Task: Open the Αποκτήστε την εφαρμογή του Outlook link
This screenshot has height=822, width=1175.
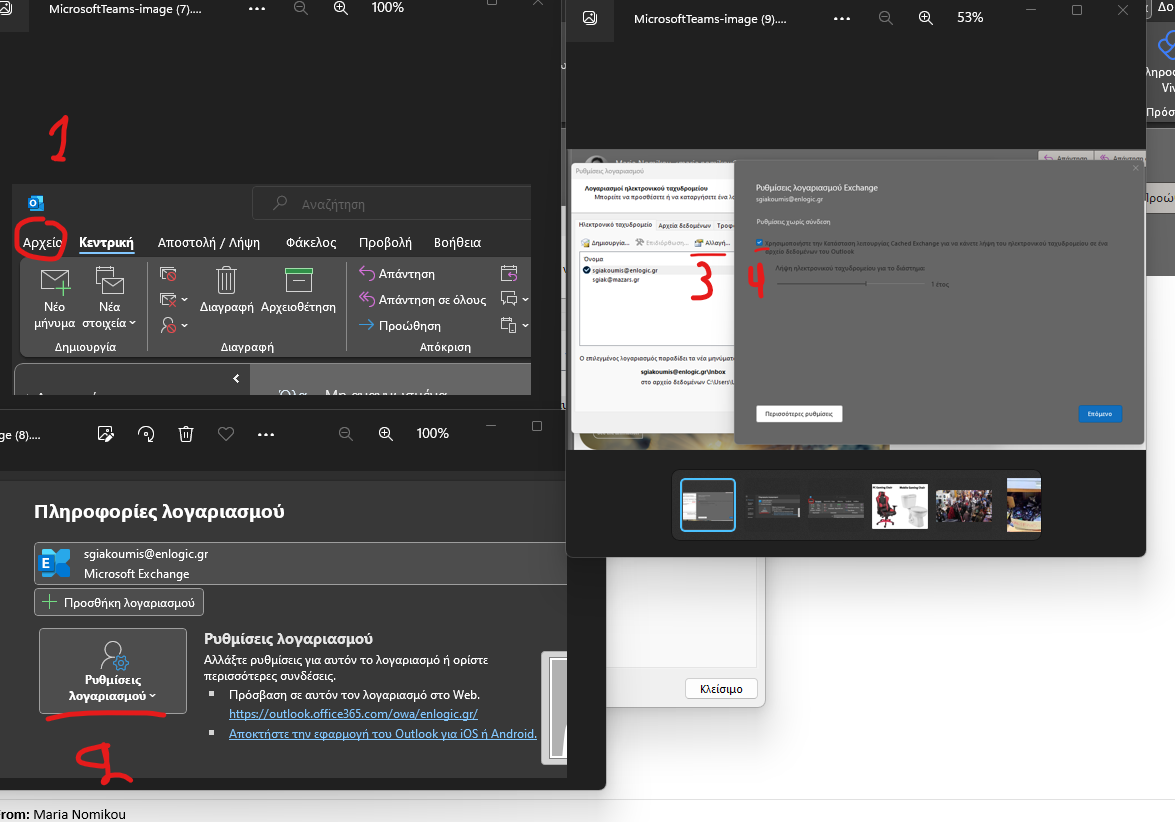Action: tap(383, 734)
